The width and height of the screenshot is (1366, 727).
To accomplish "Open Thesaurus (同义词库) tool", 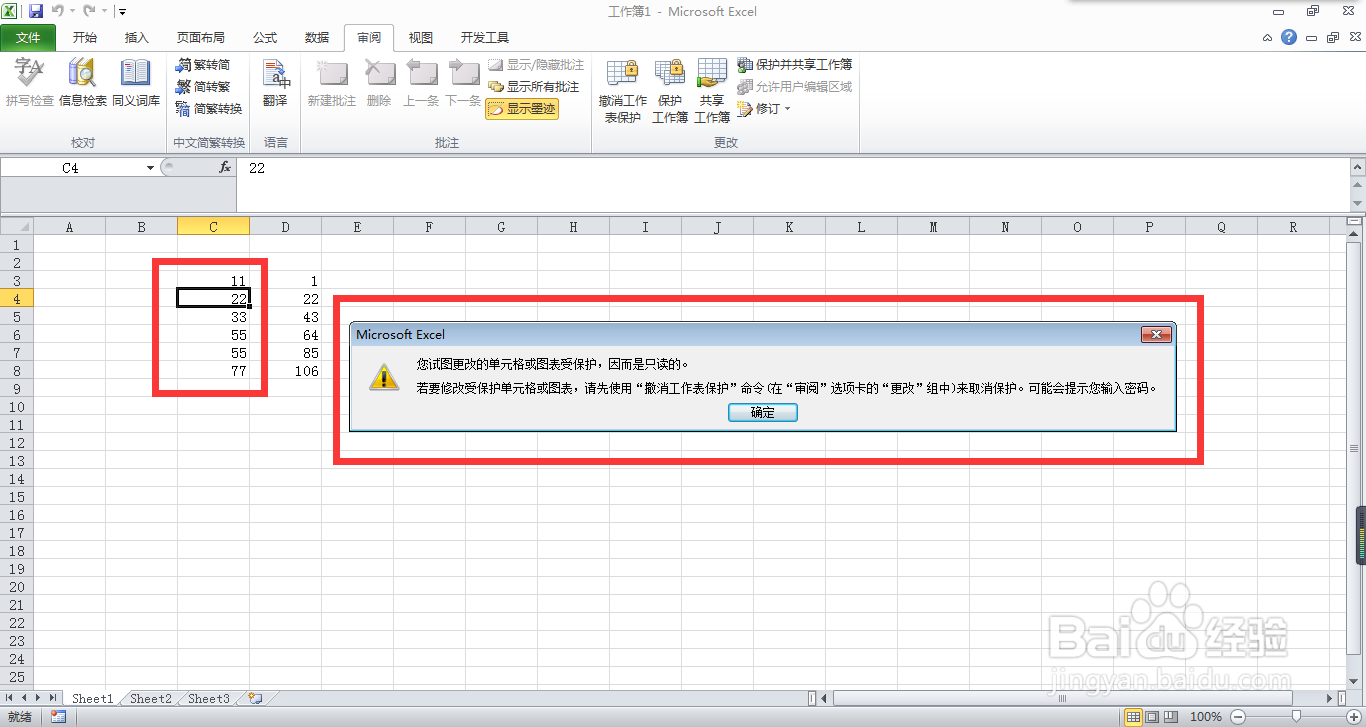I will coord(136,83).
